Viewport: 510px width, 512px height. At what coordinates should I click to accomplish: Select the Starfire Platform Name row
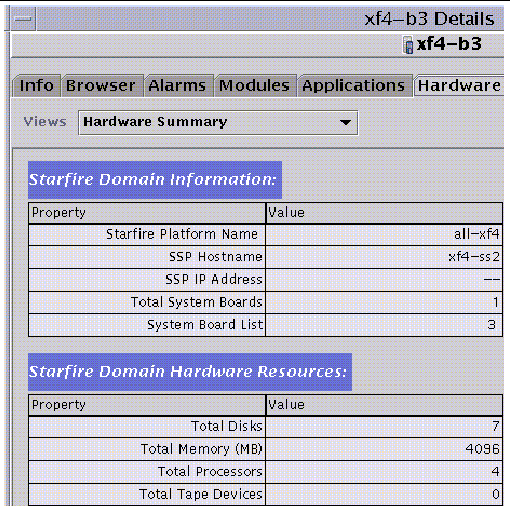pos(265,235)
